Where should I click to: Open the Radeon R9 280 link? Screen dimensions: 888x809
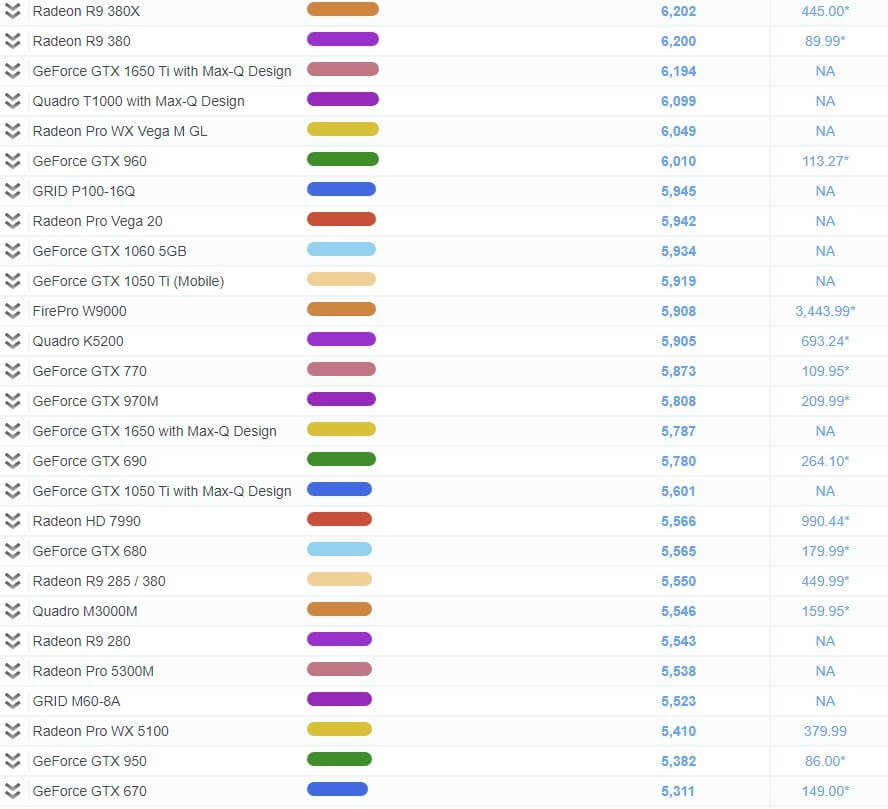pyautogui.click(x=82, y=641)
